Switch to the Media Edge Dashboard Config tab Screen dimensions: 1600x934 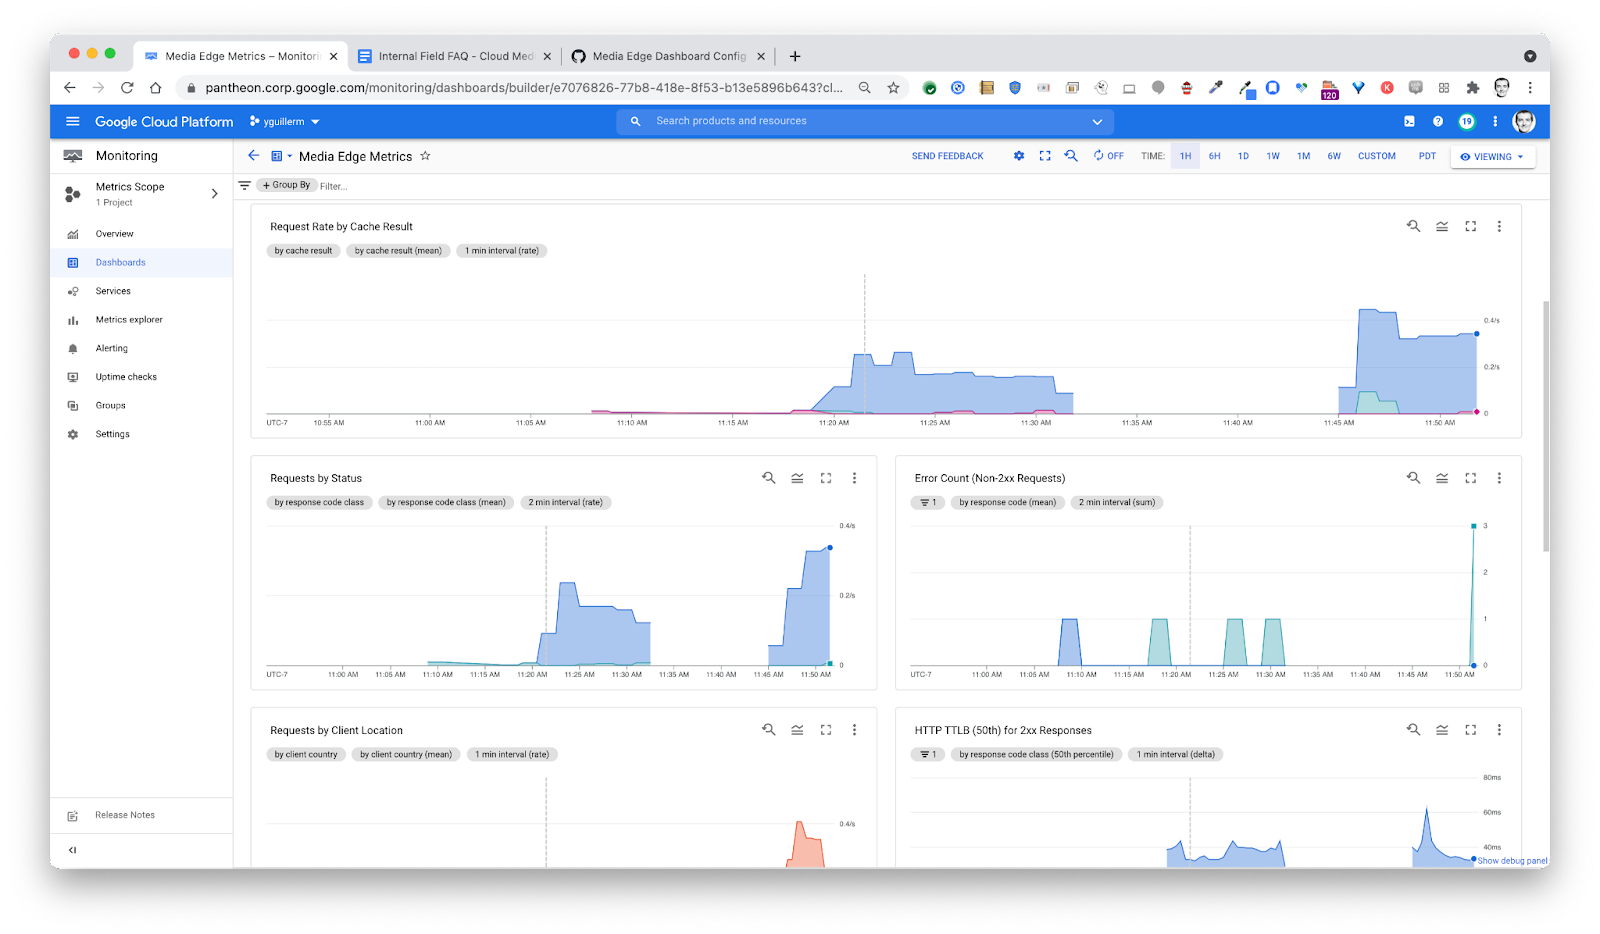668,56
